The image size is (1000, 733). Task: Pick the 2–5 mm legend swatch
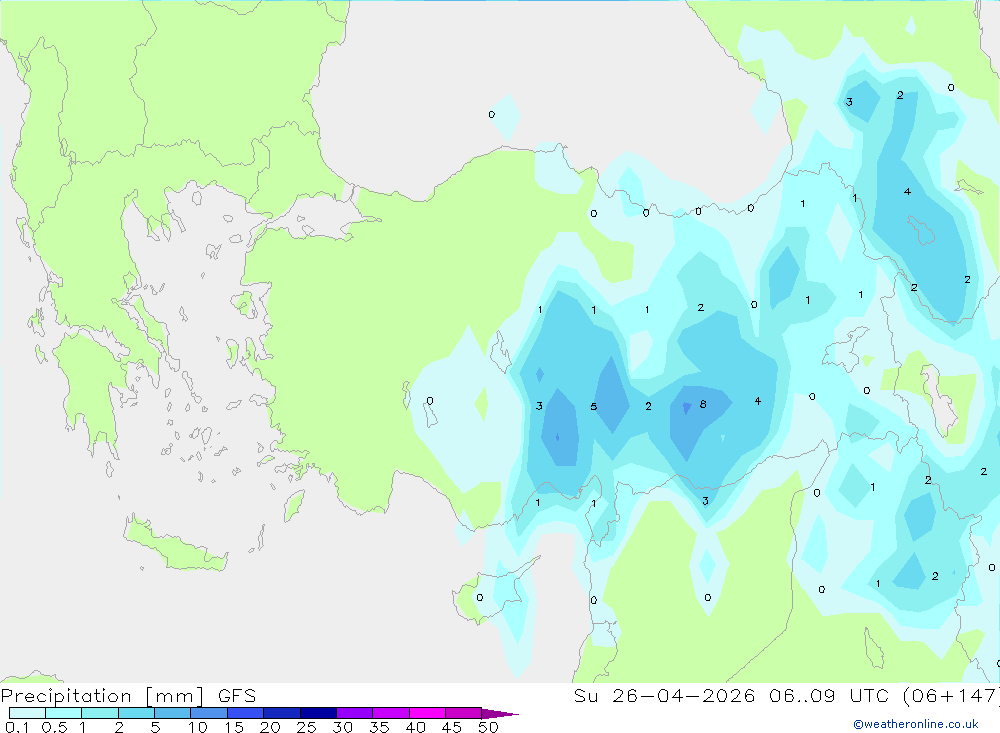pyautogui.click(x=136, y=713)
